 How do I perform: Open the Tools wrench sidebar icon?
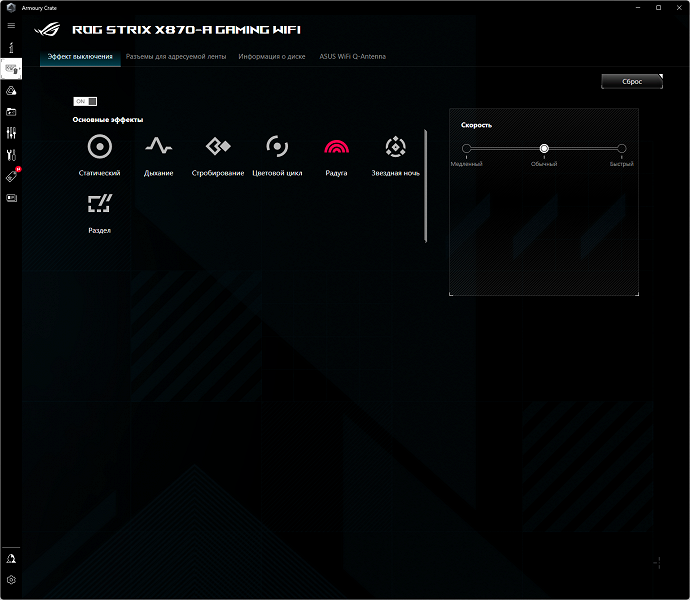click(11, 155)
